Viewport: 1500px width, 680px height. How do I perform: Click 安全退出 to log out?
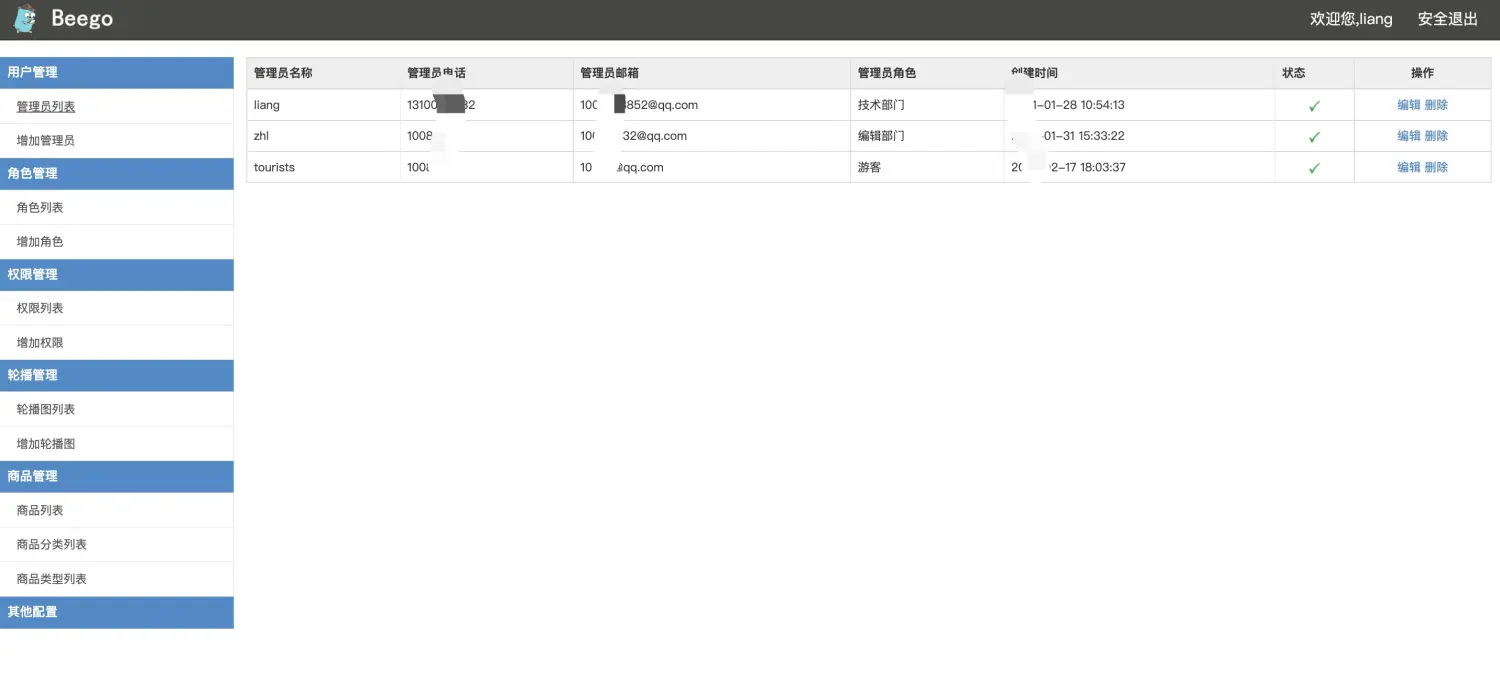1447,19
